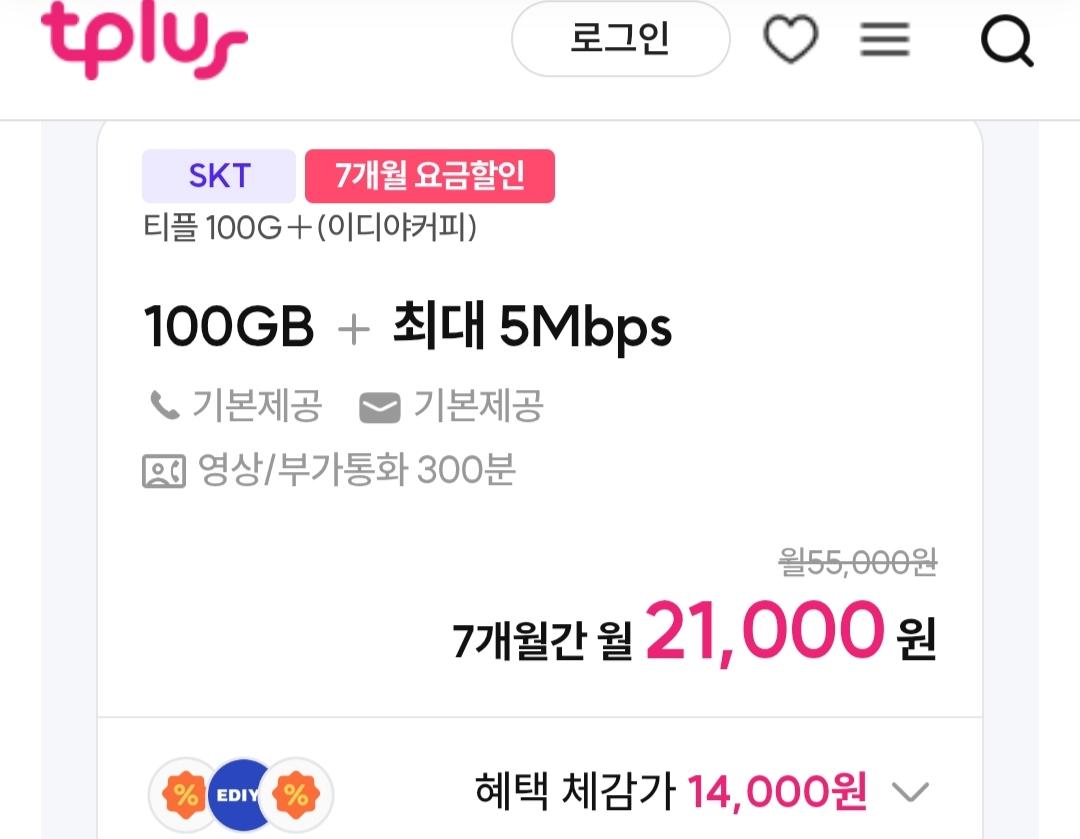Click the tplus logo

[144, 41]
